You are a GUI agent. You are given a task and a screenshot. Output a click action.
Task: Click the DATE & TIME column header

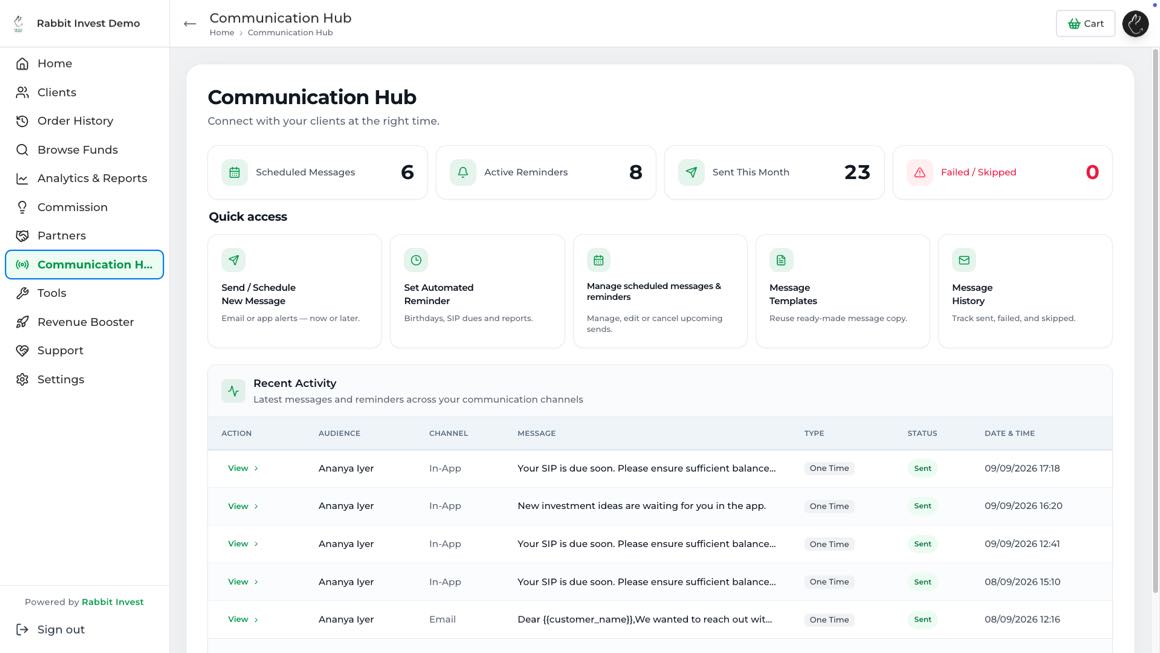coord(1009,433)
